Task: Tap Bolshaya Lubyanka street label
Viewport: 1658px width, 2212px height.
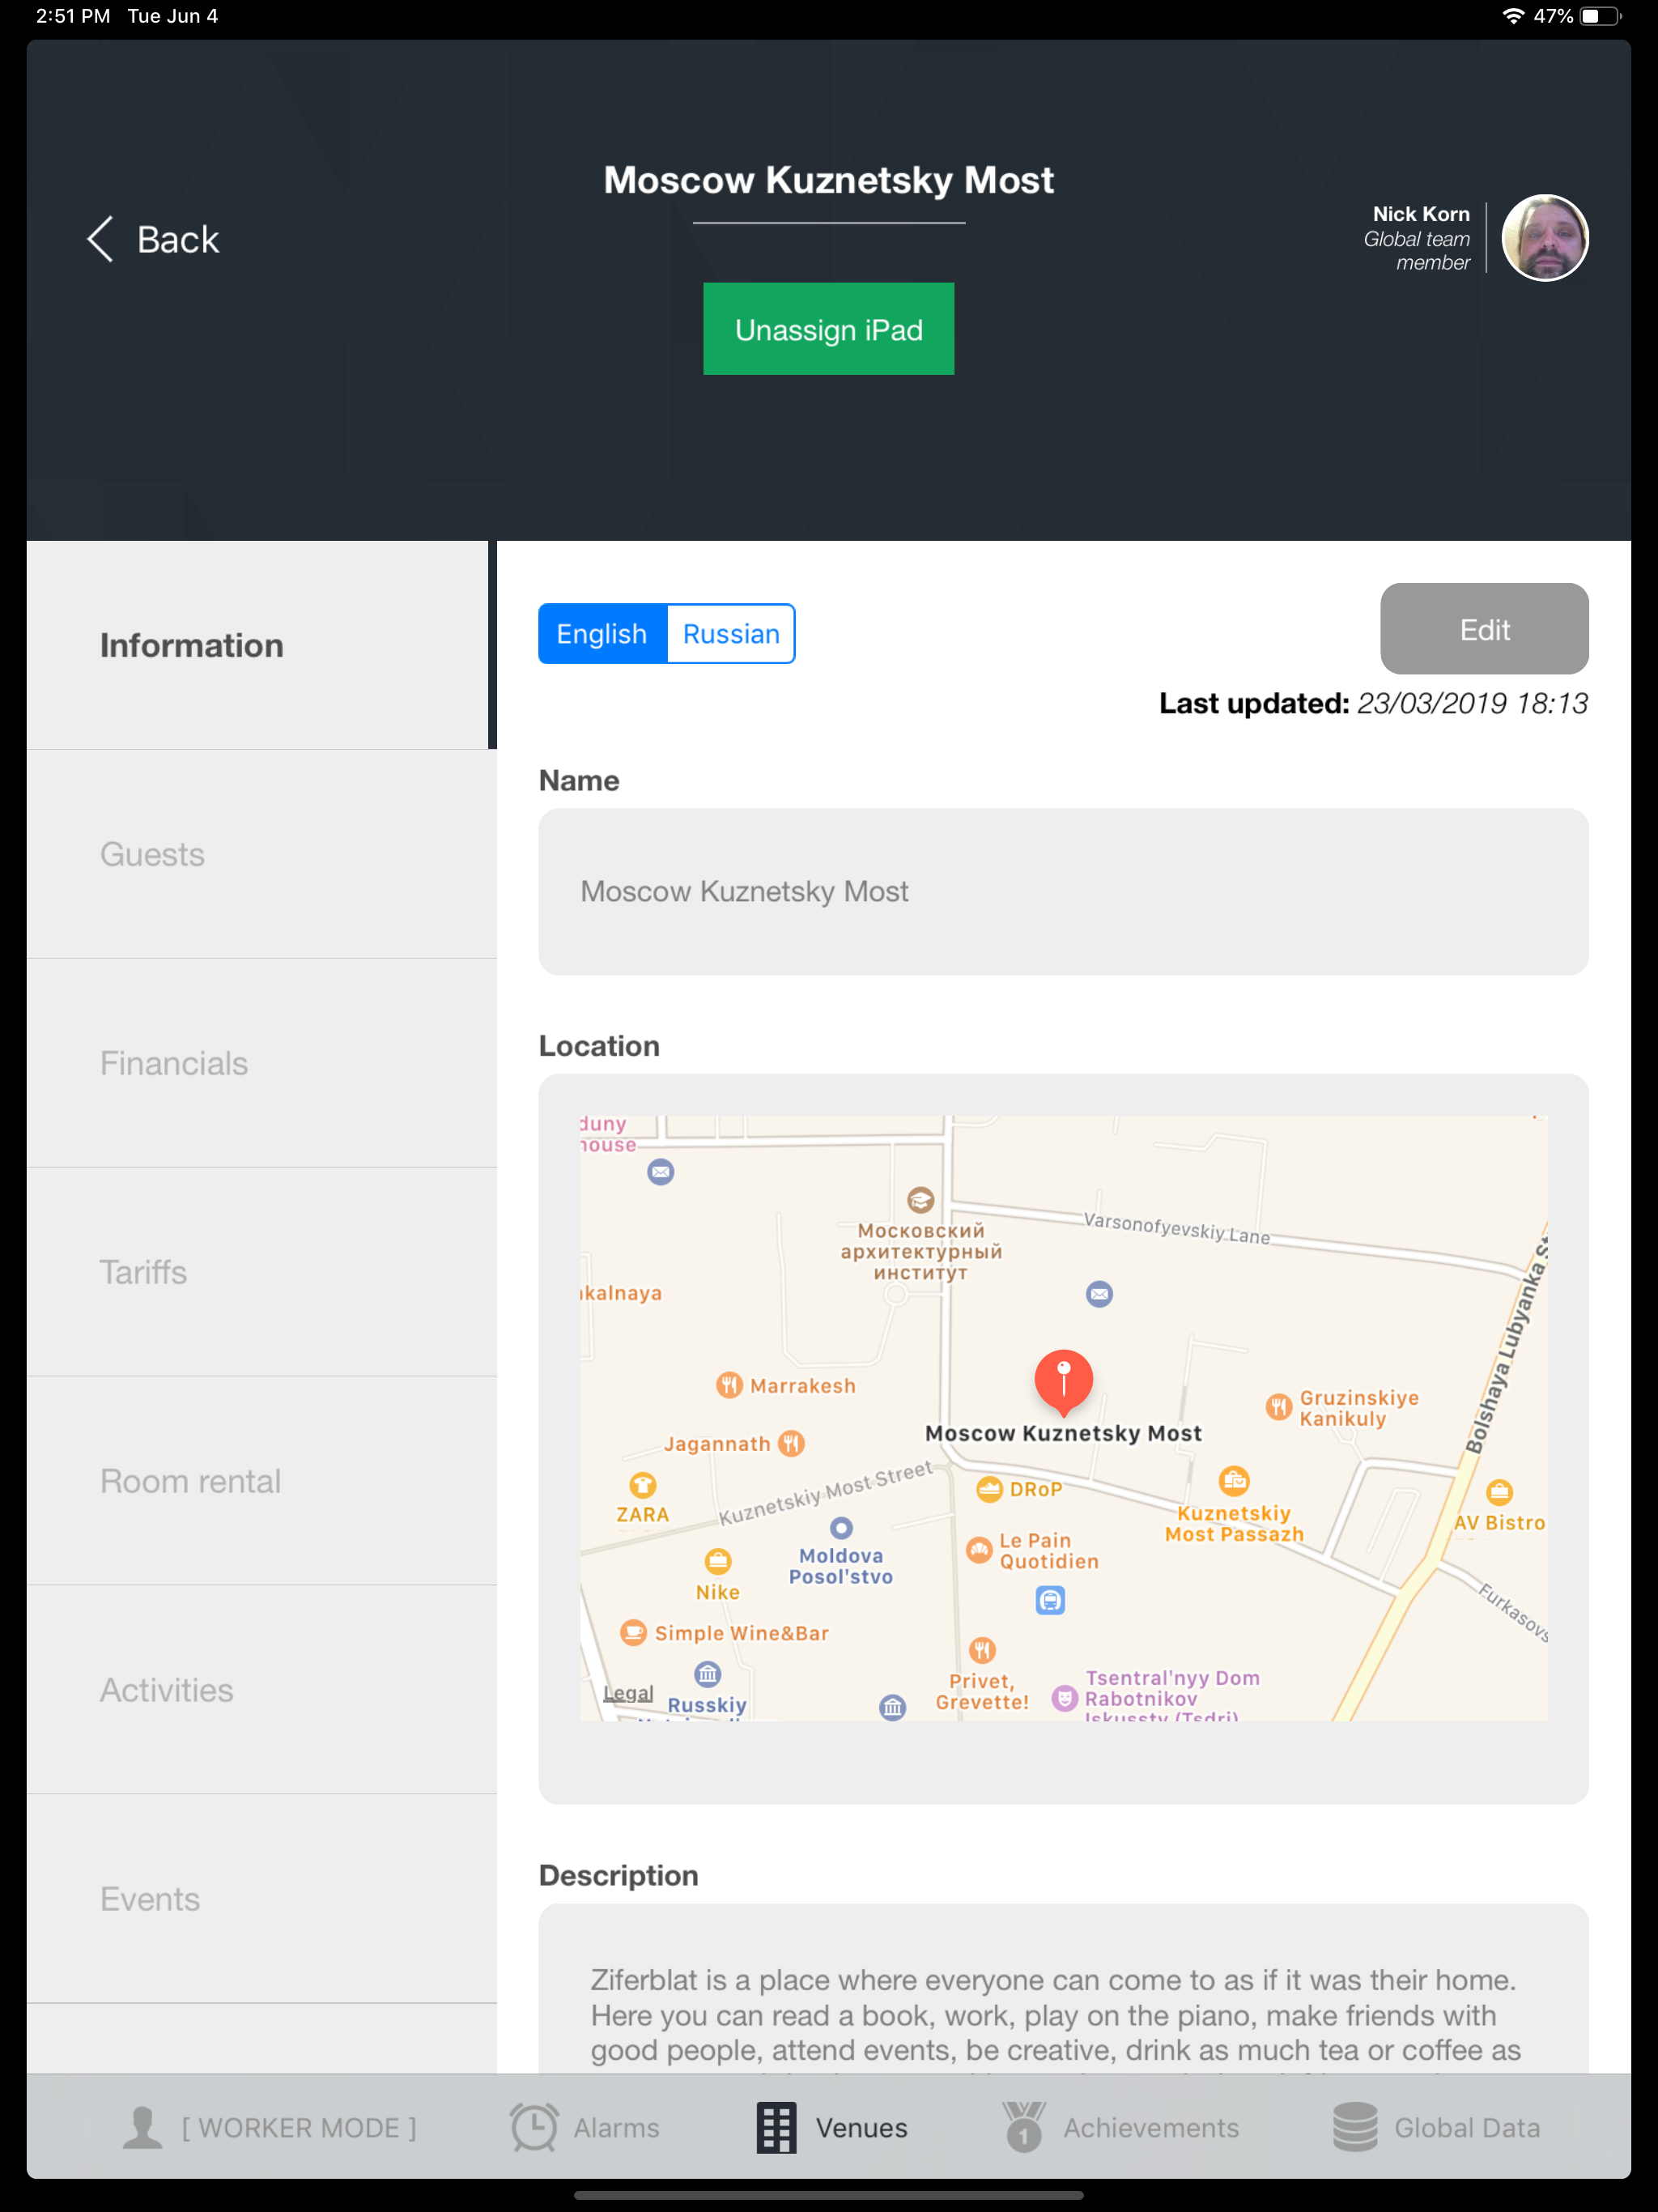Action: point(1508,1345)
